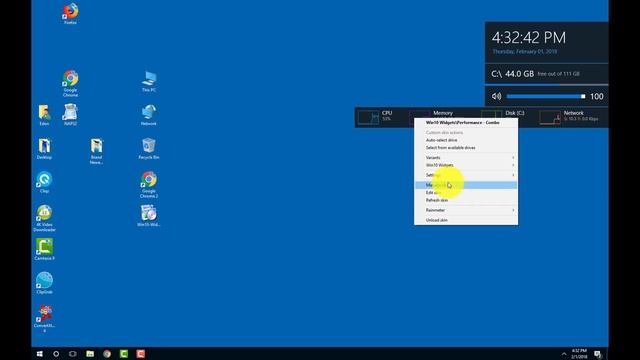This screenshot has height=360, width=640.
Task: Click the CPU graph in performance widget
Action: tap(369, 118)
